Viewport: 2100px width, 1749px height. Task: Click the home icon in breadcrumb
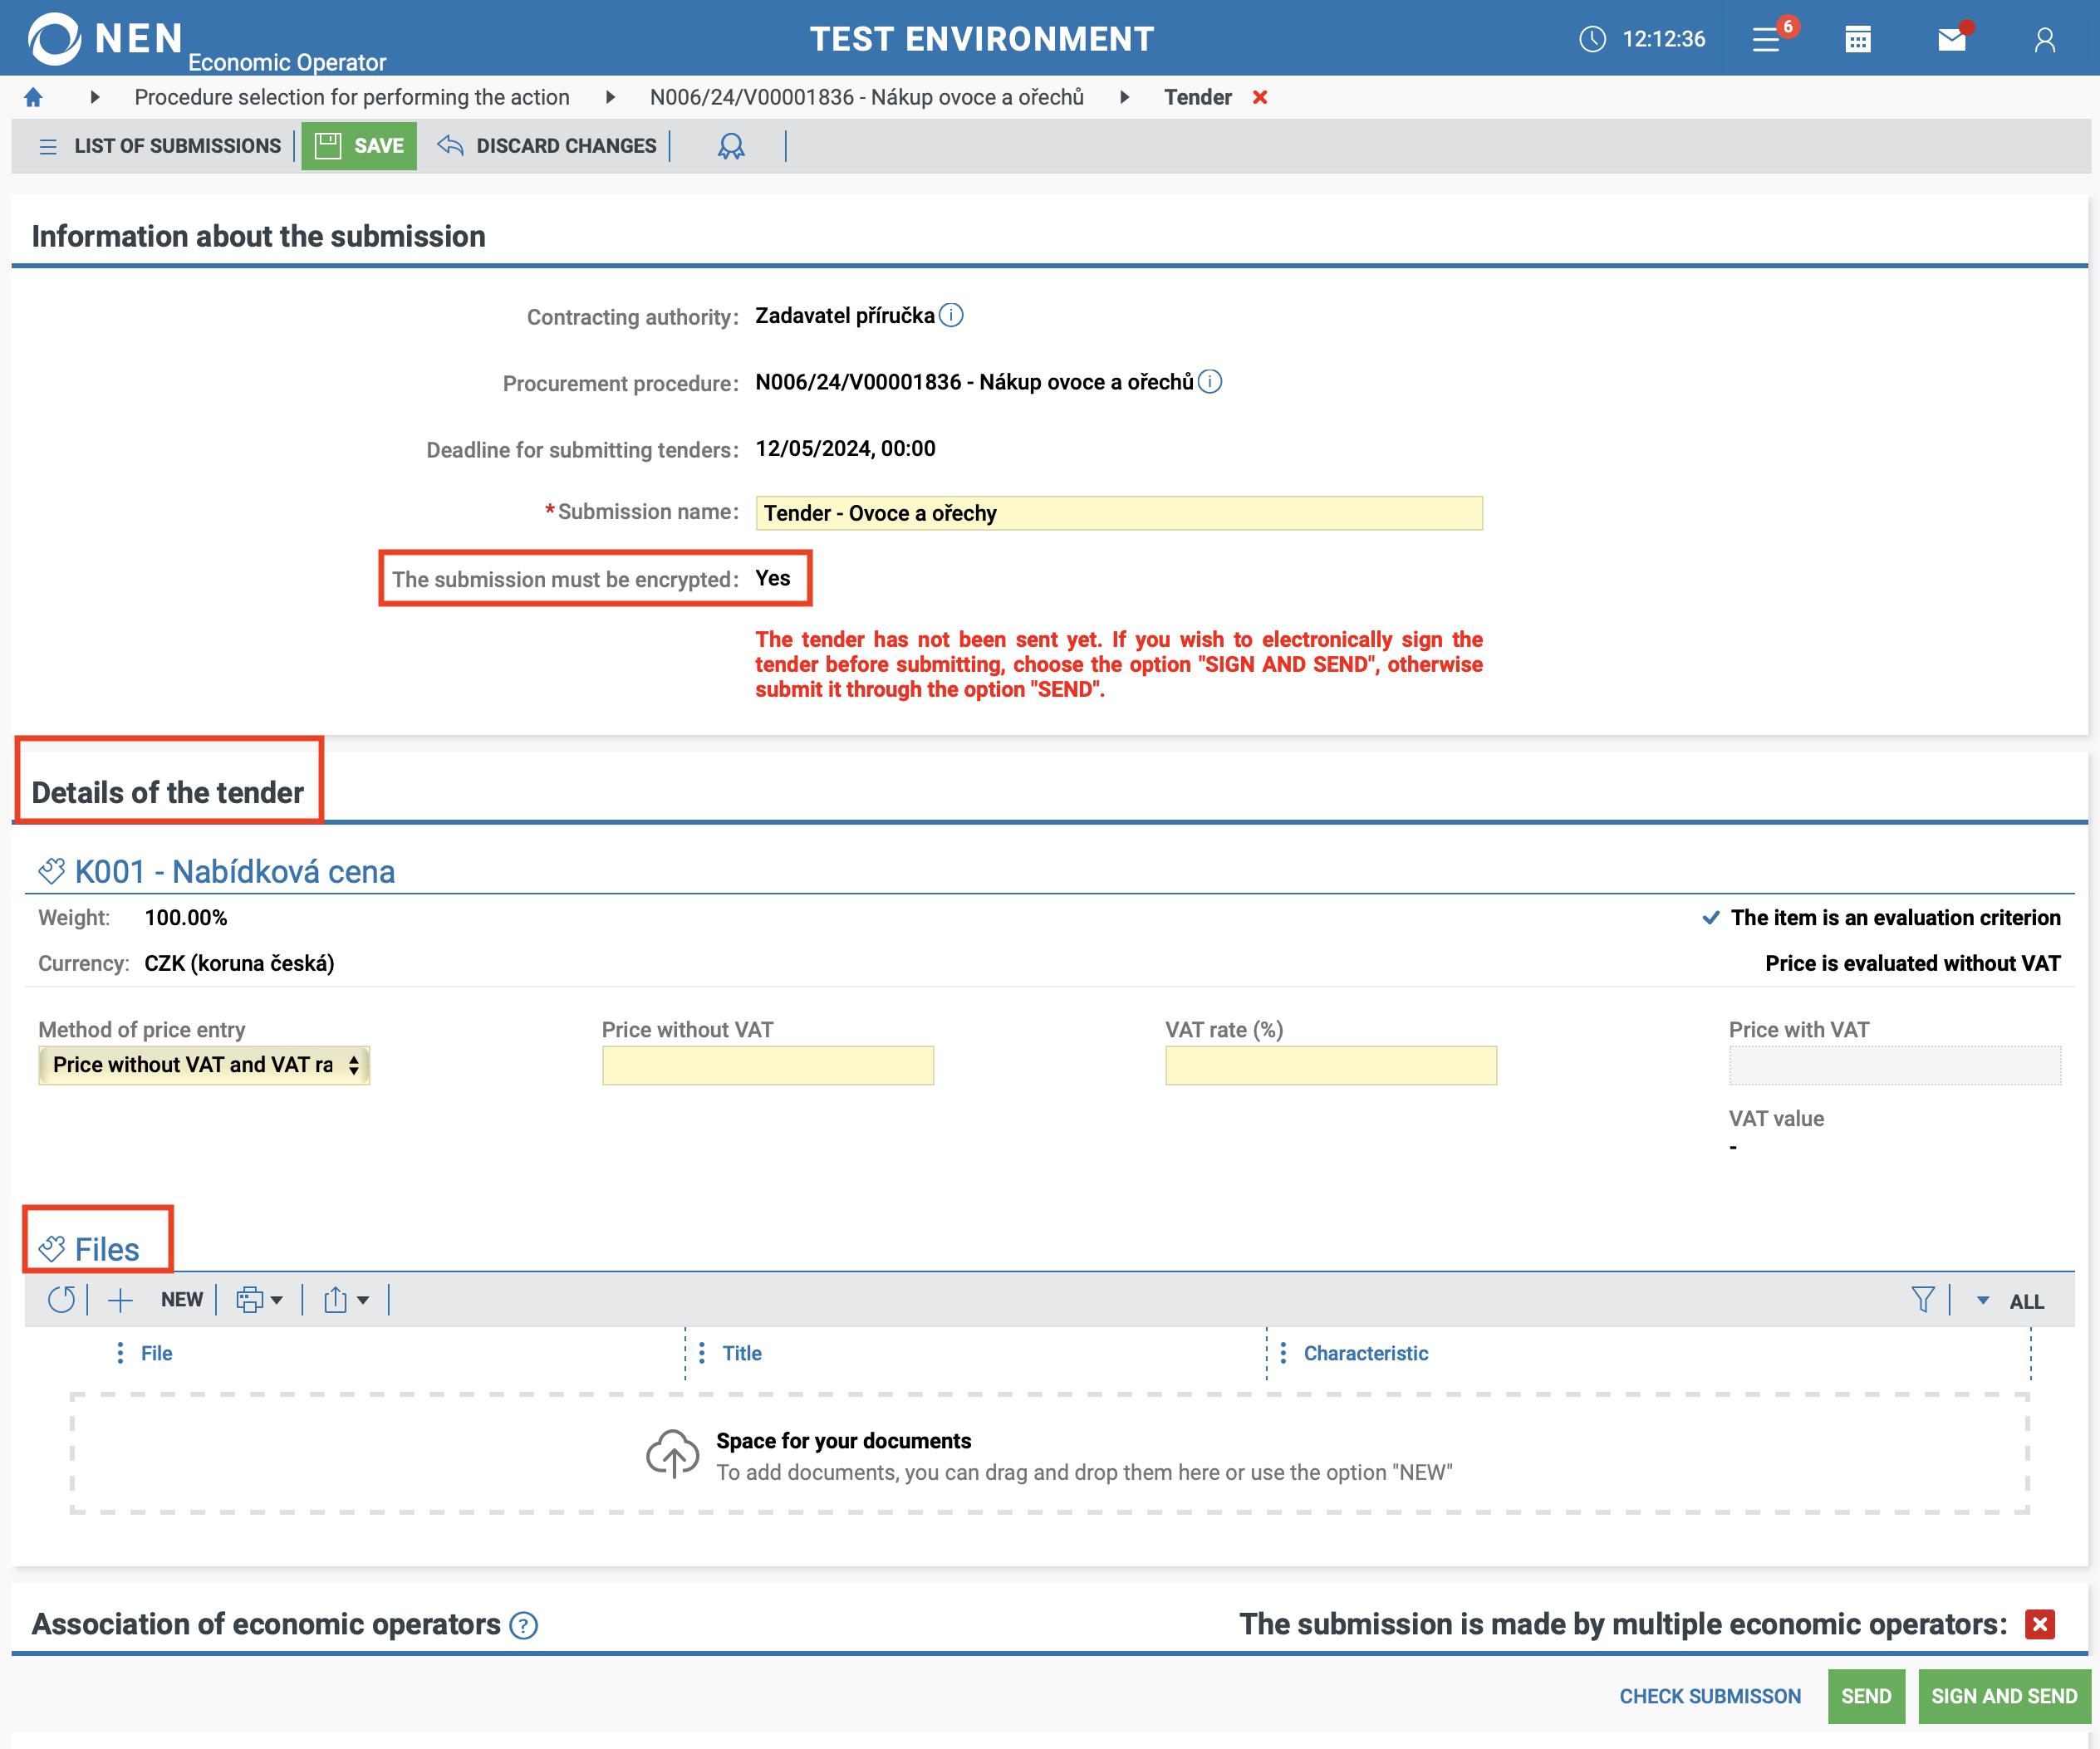(x=33, y=97)
